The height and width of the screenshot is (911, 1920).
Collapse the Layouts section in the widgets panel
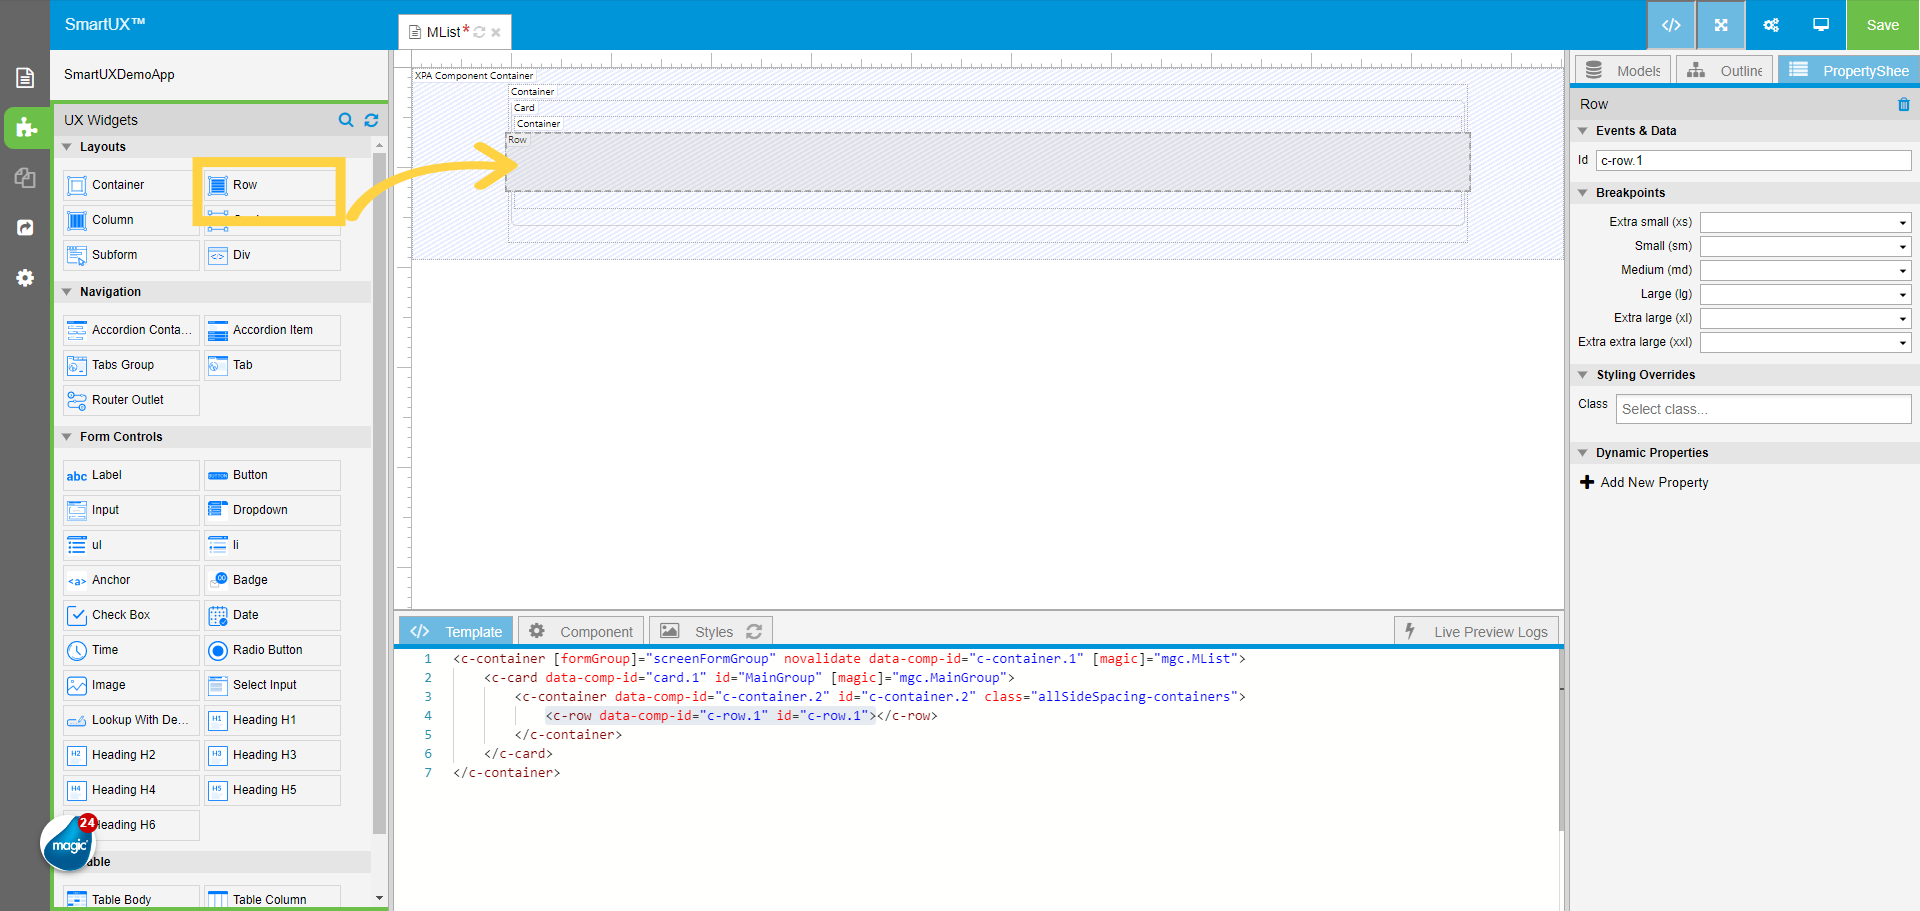point(67,146)
